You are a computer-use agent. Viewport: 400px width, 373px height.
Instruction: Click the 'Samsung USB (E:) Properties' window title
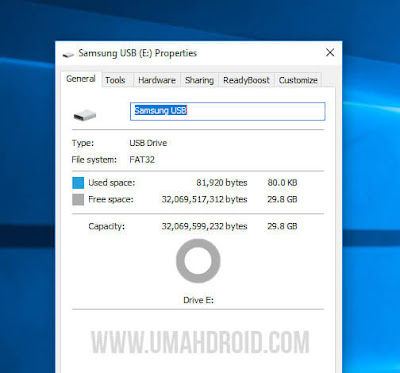click(x=138, y=53)
